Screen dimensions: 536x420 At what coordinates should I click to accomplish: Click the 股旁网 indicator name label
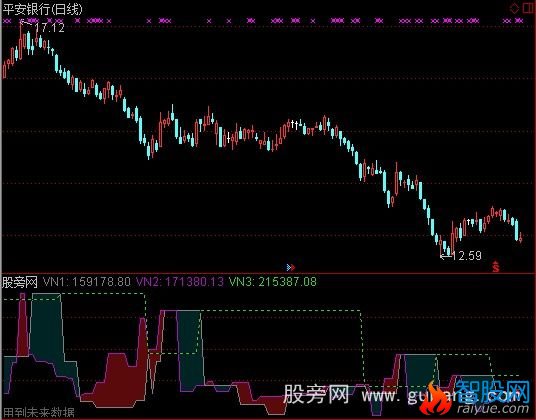point(20,282)
